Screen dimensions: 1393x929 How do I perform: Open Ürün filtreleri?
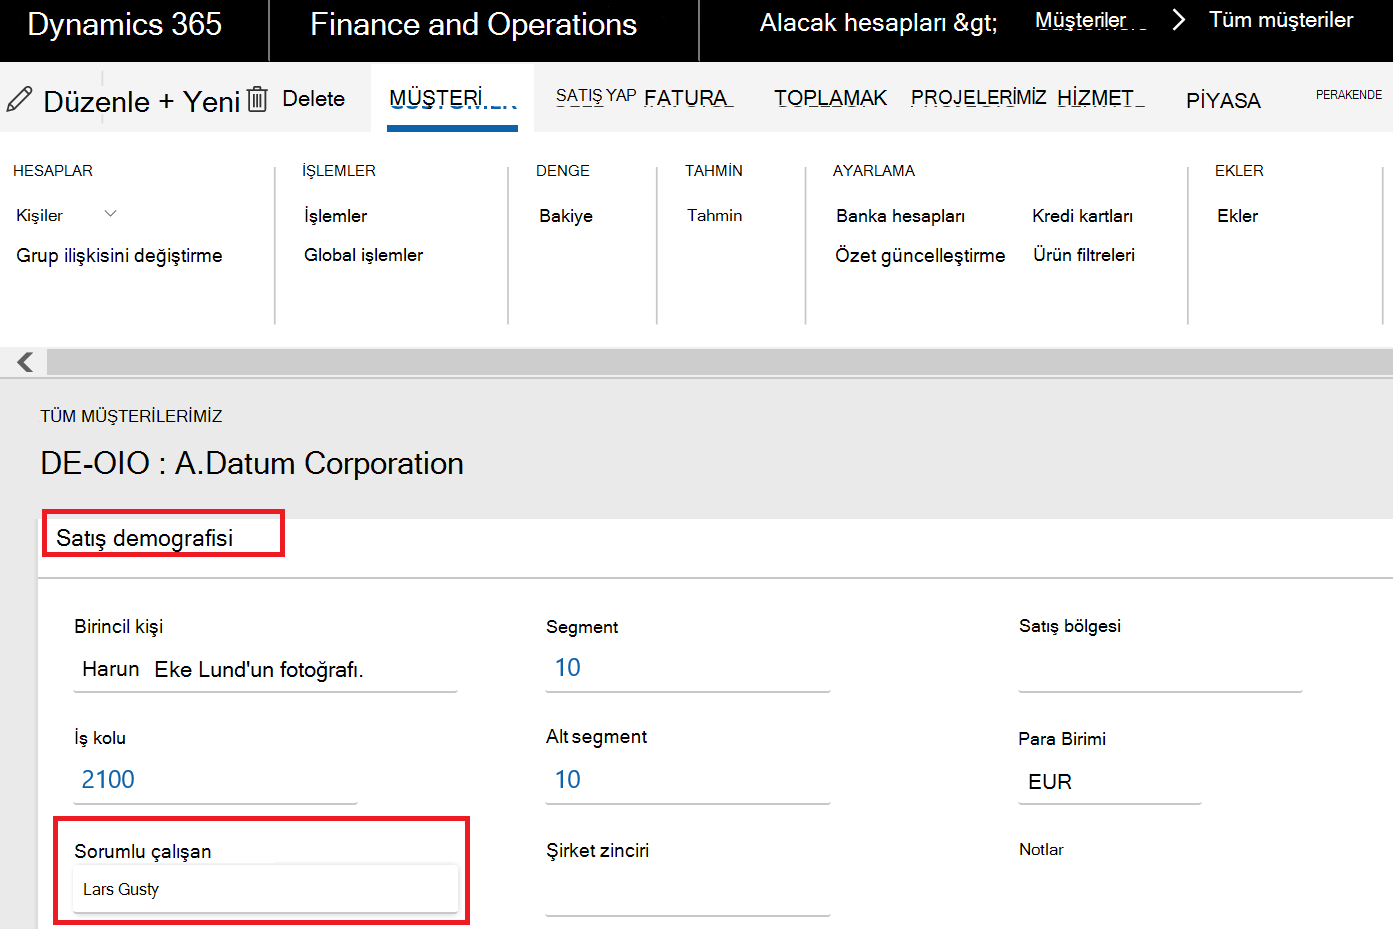[x=1084, y=255]
